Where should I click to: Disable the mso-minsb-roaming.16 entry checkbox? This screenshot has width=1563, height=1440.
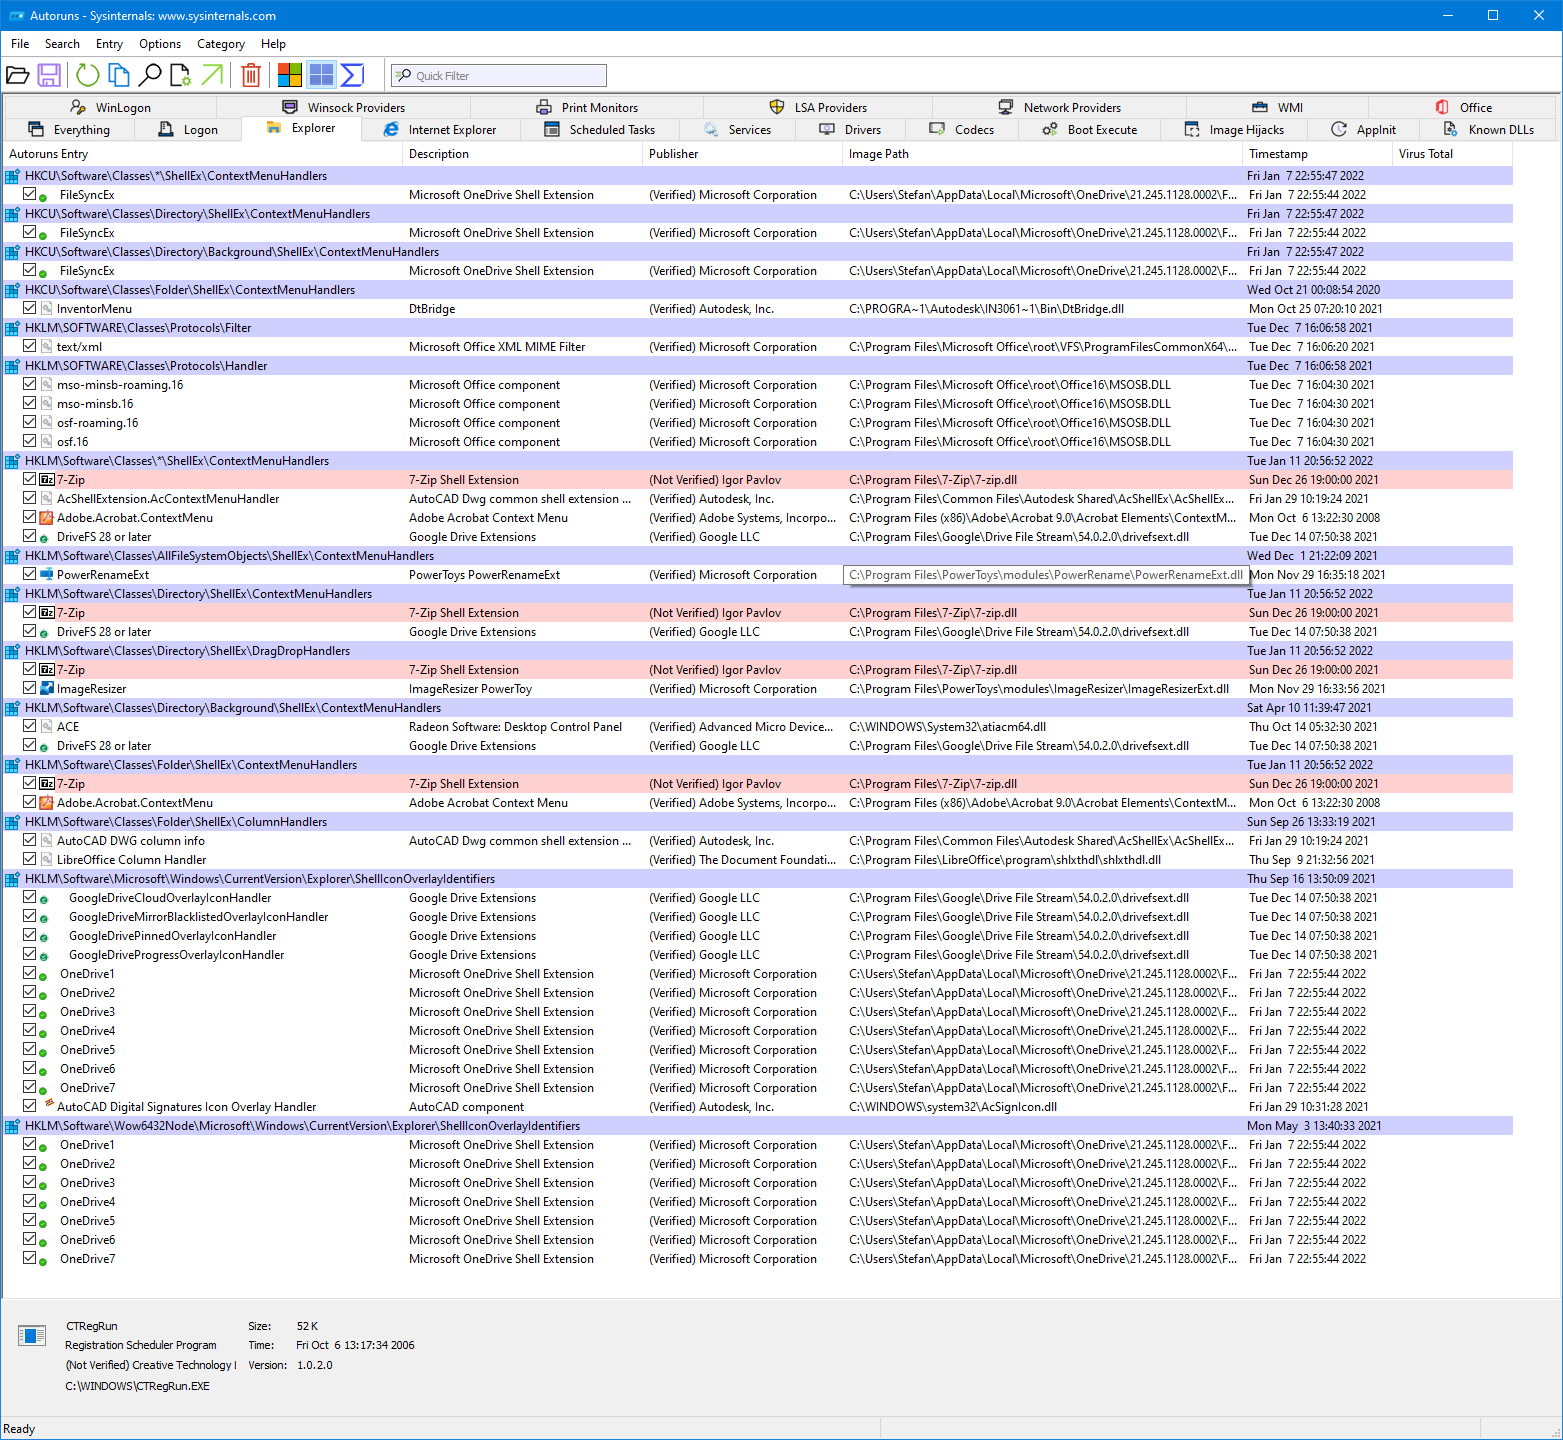[30, 384]
